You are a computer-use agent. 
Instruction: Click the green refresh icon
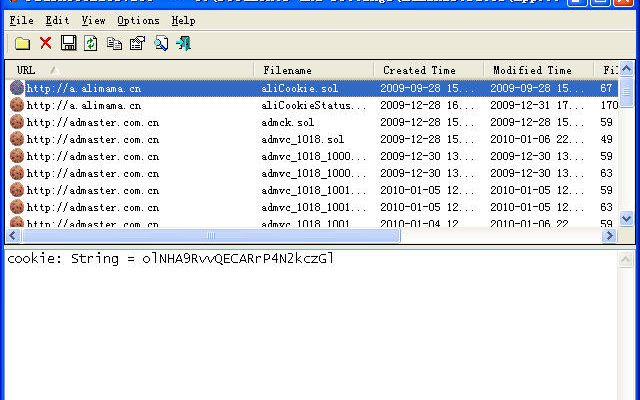[91, 43]
